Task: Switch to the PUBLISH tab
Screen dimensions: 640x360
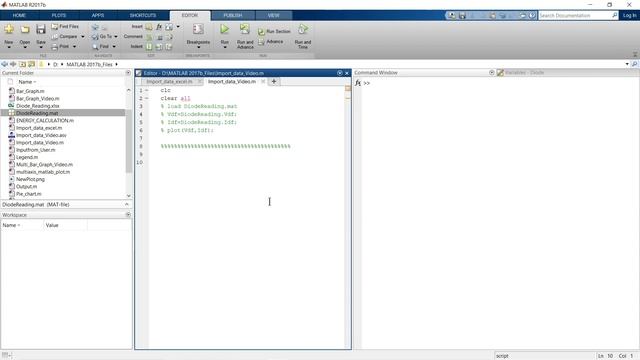Action: 233,16
